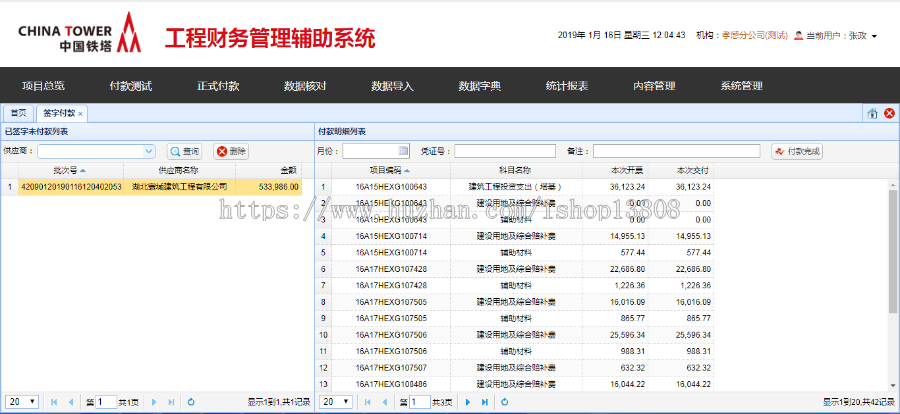
Task: Open the 正式付款 menu
Action: click(x=218, y=86)
